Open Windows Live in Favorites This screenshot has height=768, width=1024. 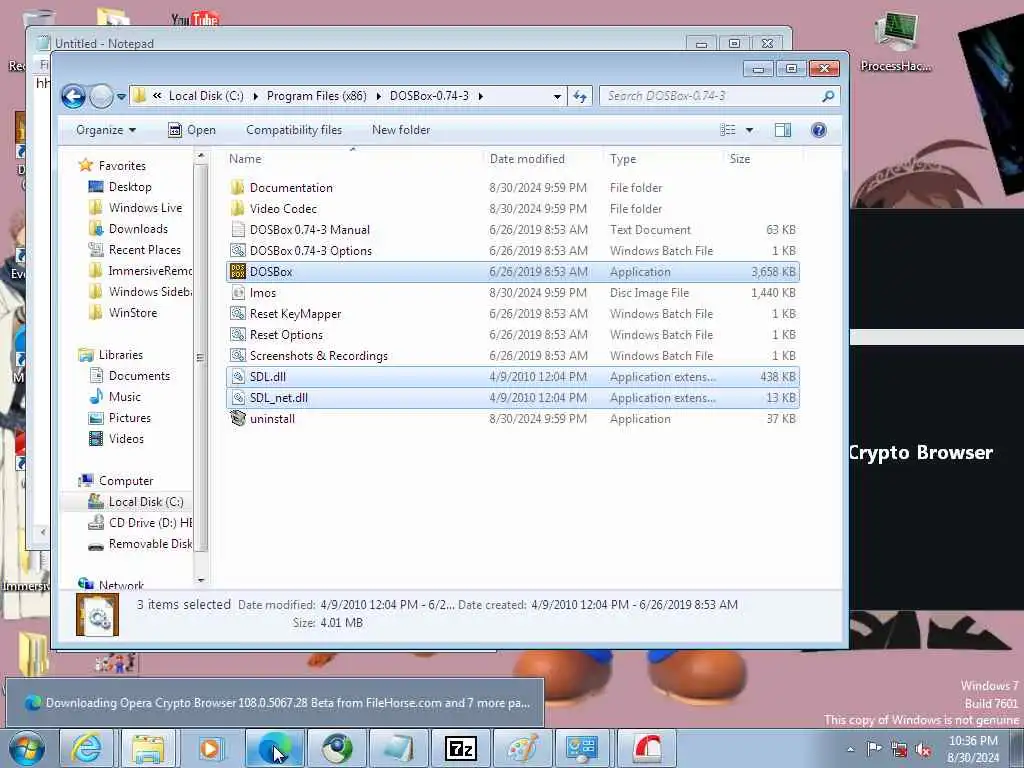145,208
